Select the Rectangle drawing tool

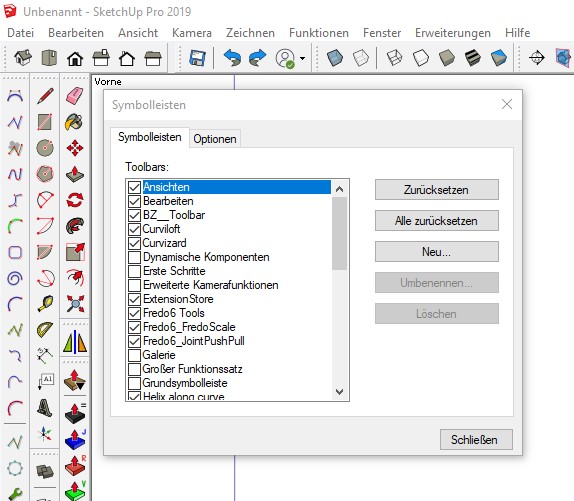coord(45,122)
